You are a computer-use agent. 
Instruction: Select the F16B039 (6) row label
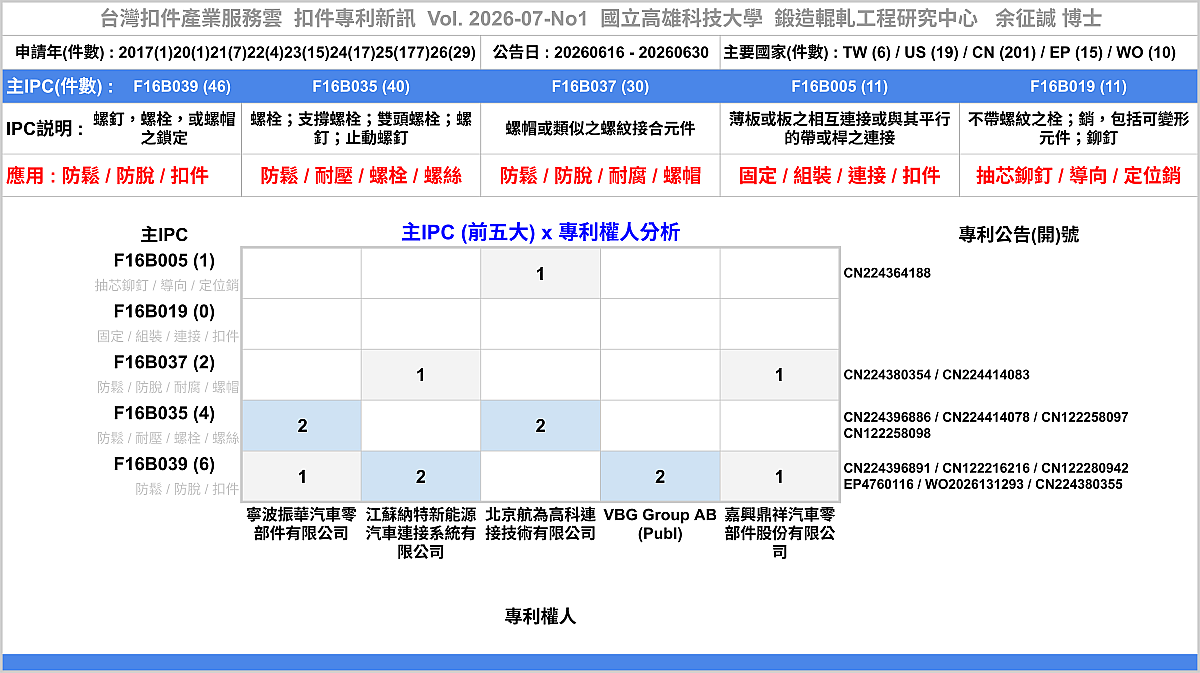tap(164, 464)
